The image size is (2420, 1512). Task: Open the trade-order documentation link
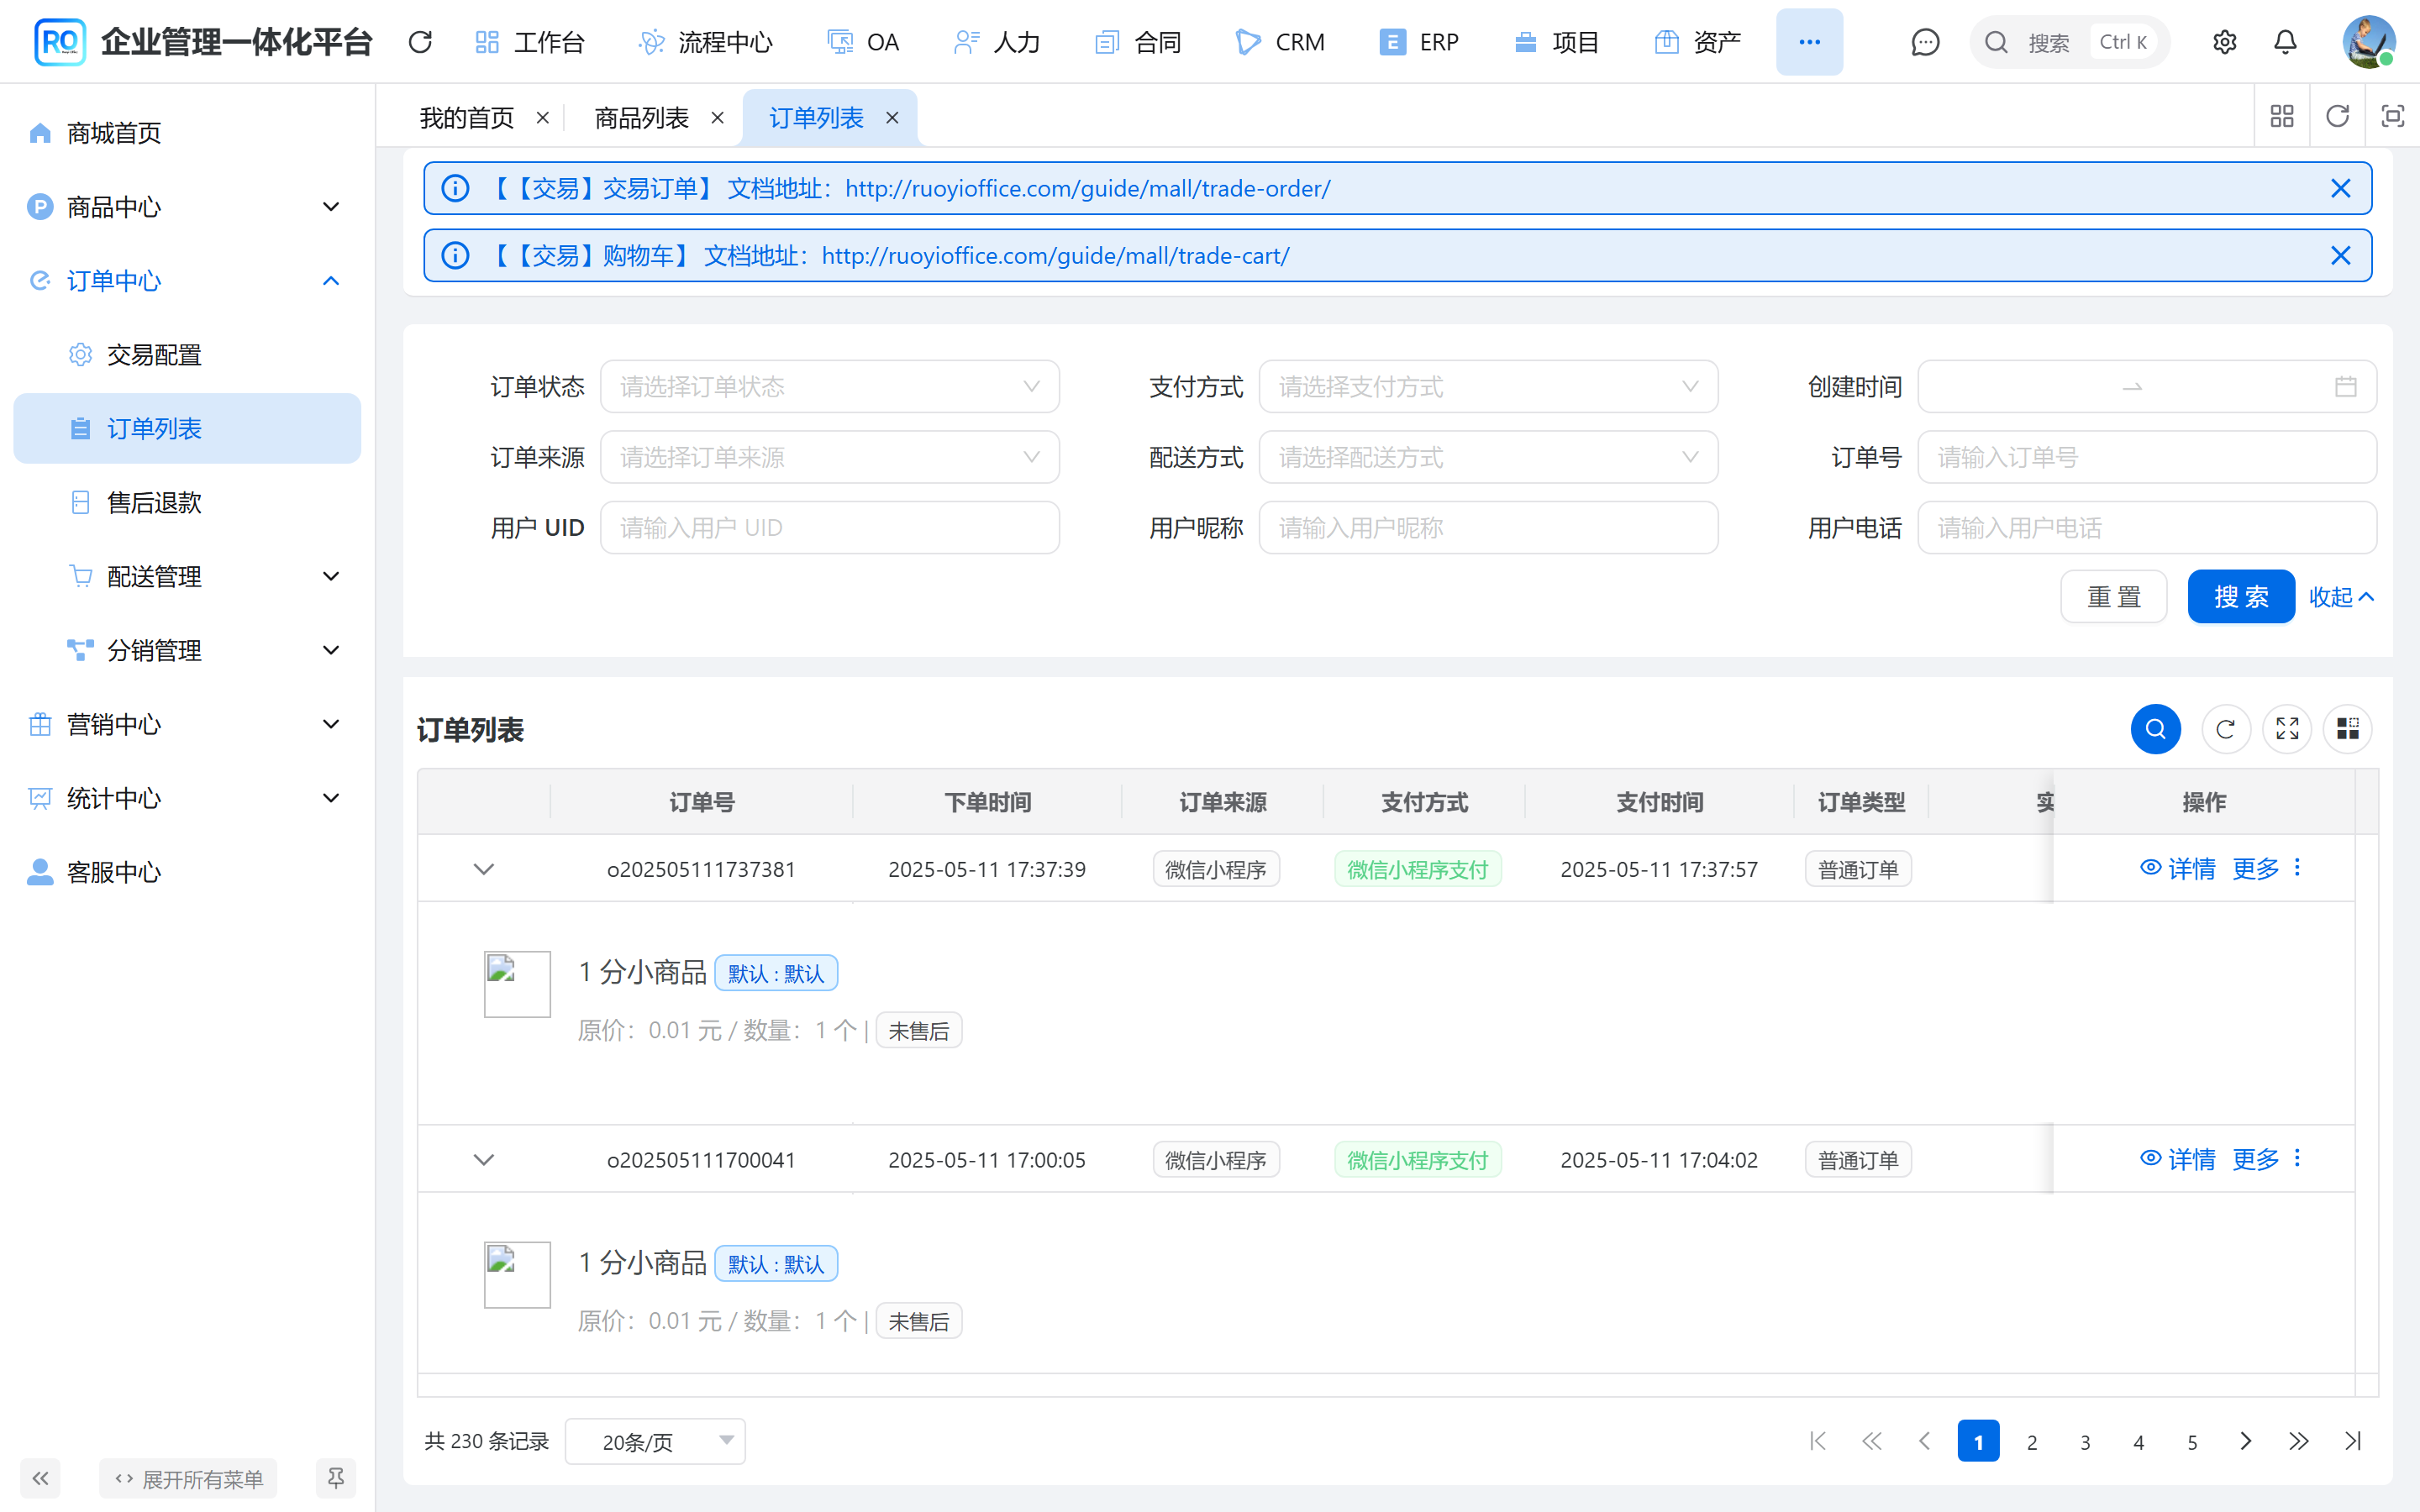pos(1087,188)
